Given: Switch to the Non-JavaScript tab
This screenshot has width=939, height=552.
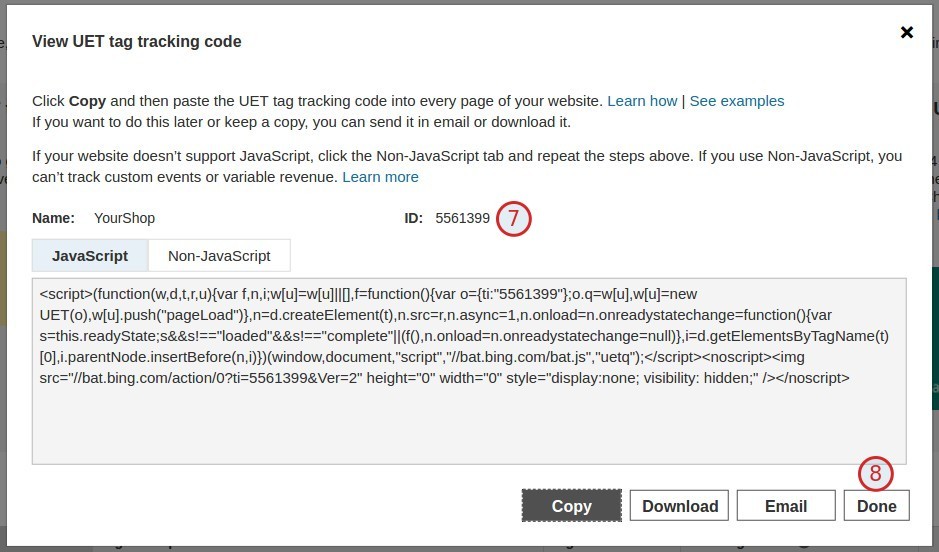Looking at the screenshot, I should click(x=219, y=256).
